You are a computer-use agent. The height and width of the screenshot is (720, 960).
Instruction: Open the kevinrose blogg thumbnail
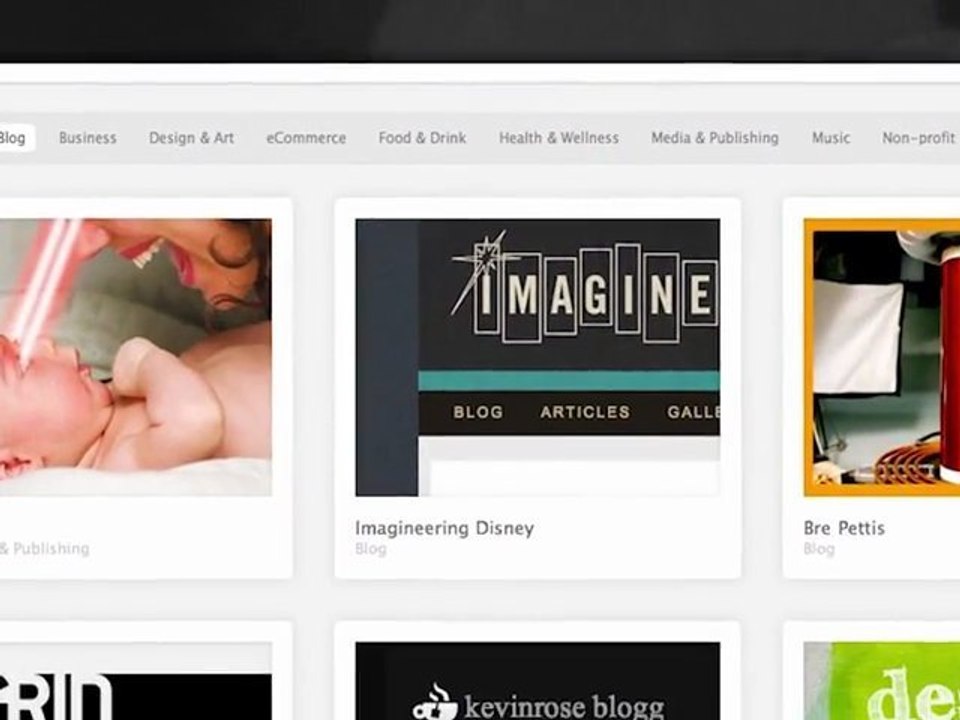tap(538, 681)
